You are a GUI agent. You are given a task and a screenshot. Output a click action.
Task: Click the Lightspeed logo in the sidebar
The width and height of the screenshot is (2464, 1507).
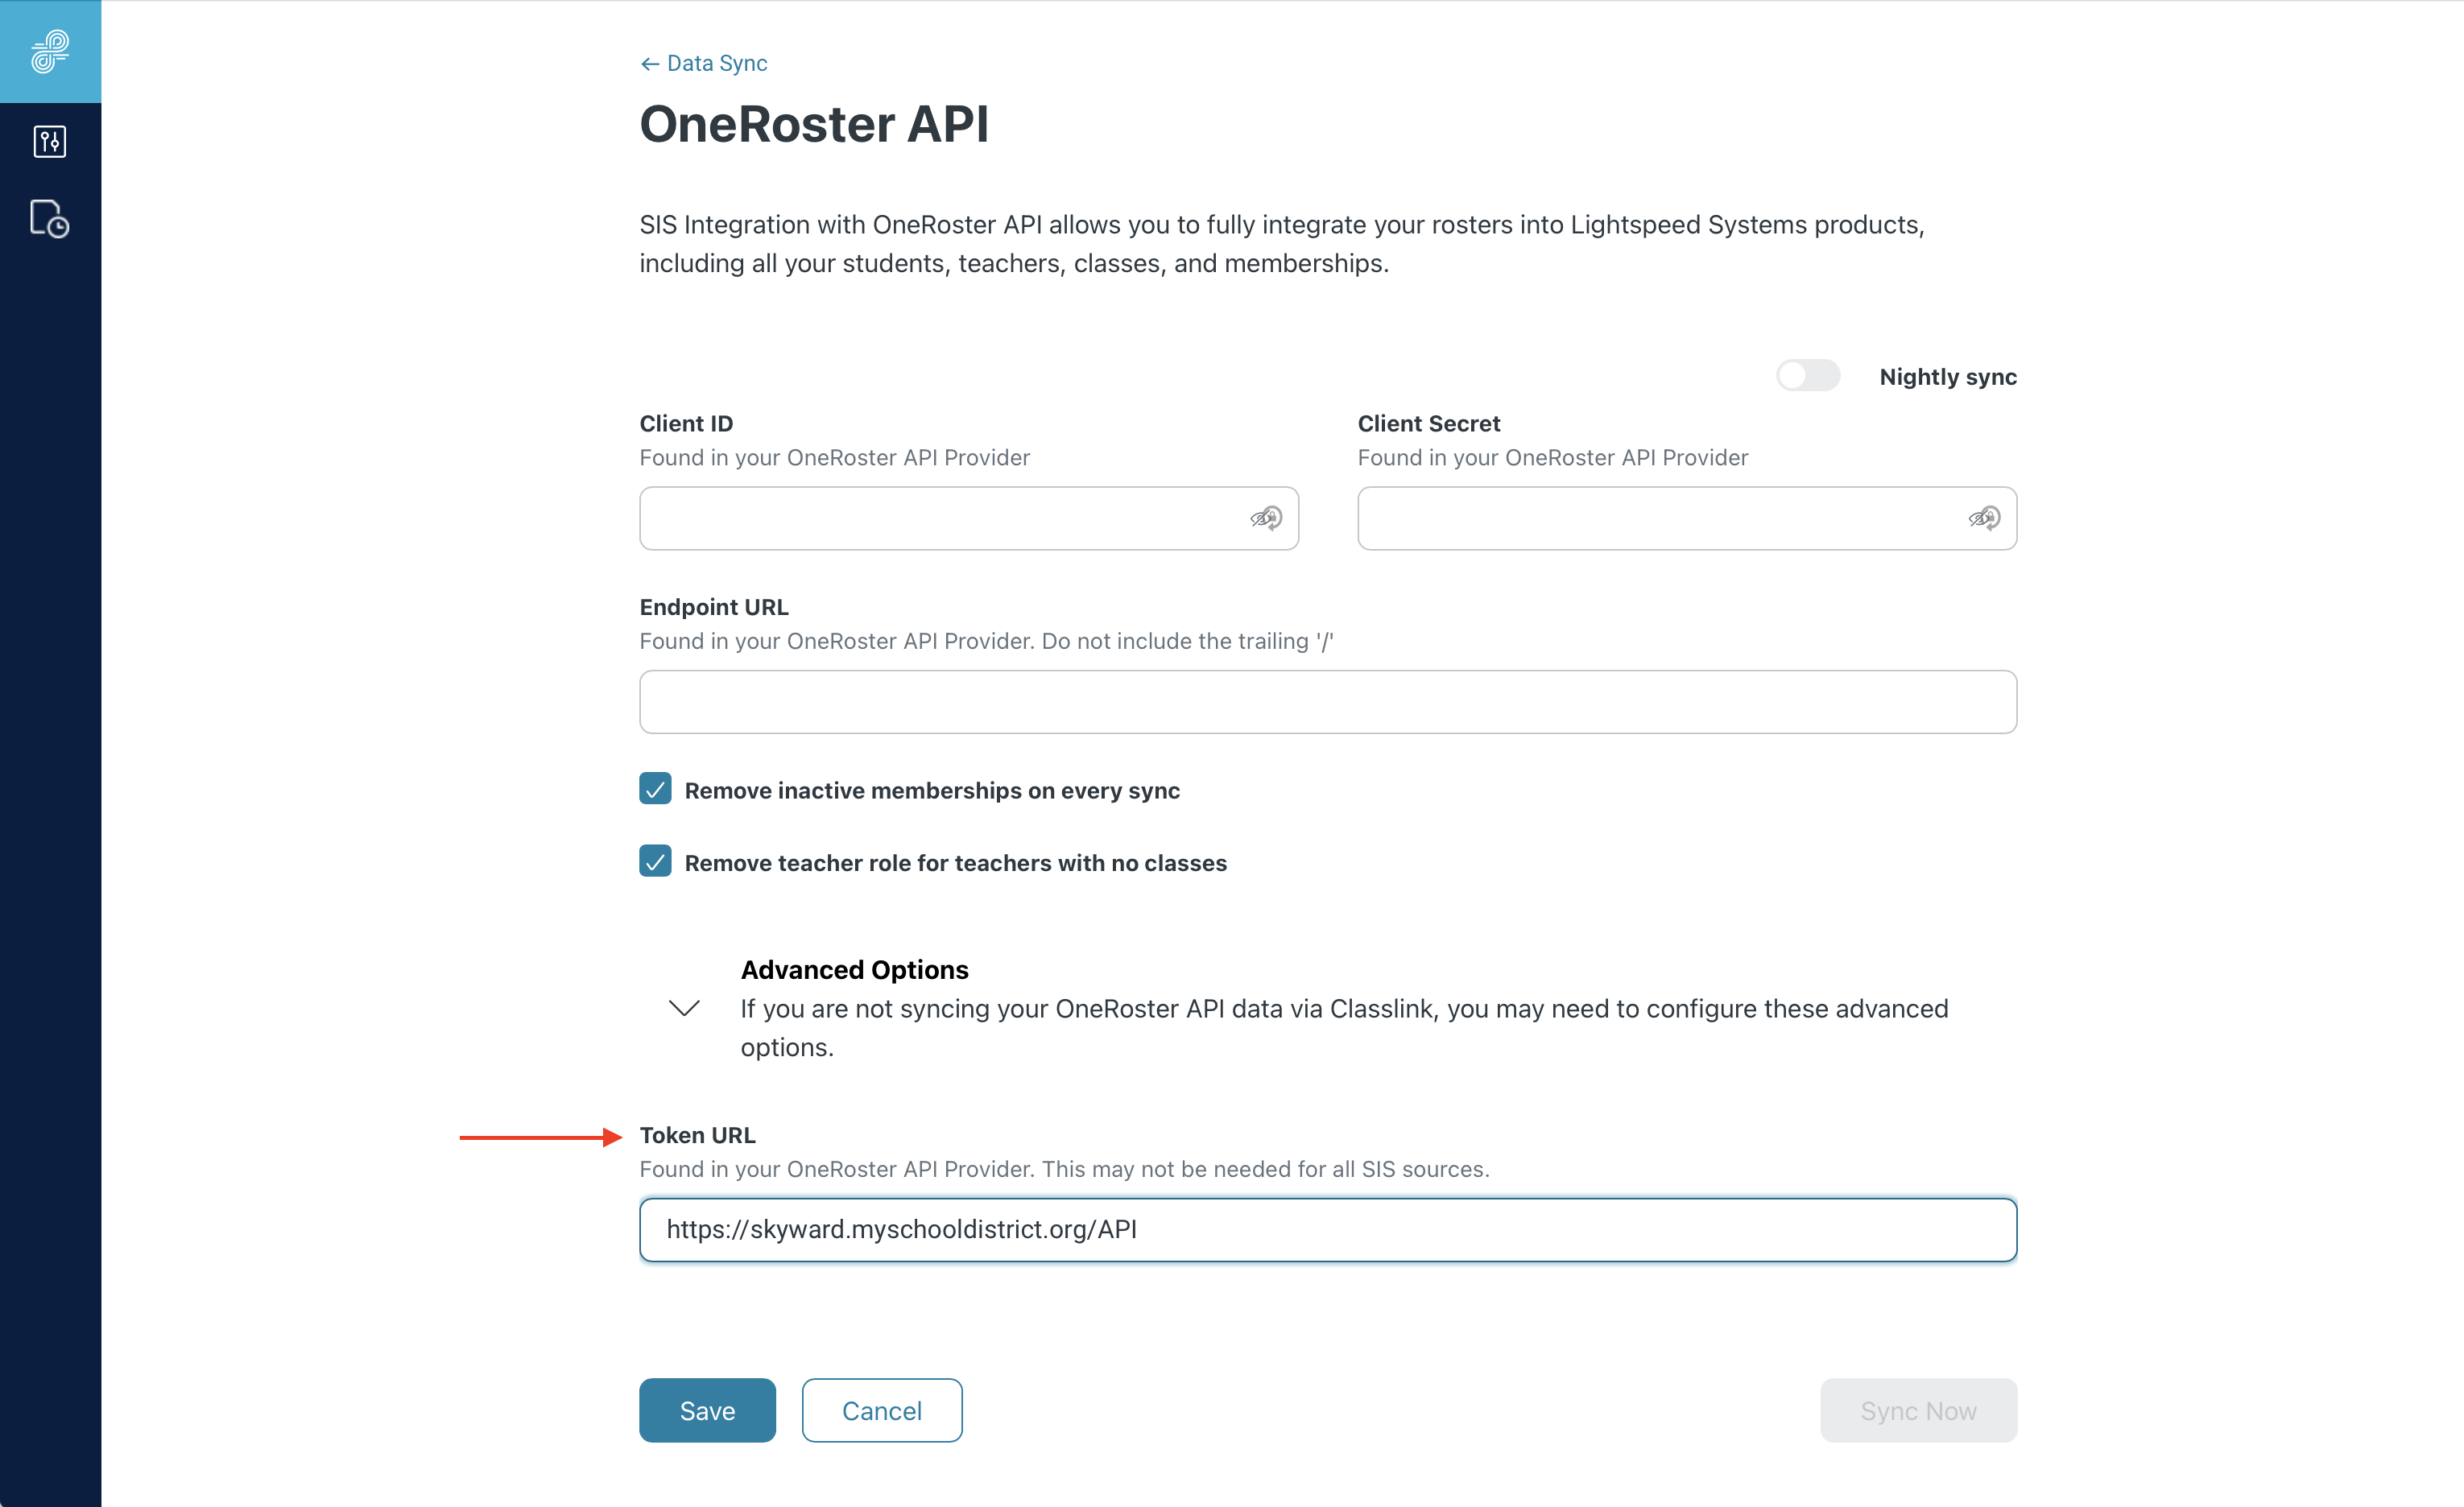click(x=50, y=51)
